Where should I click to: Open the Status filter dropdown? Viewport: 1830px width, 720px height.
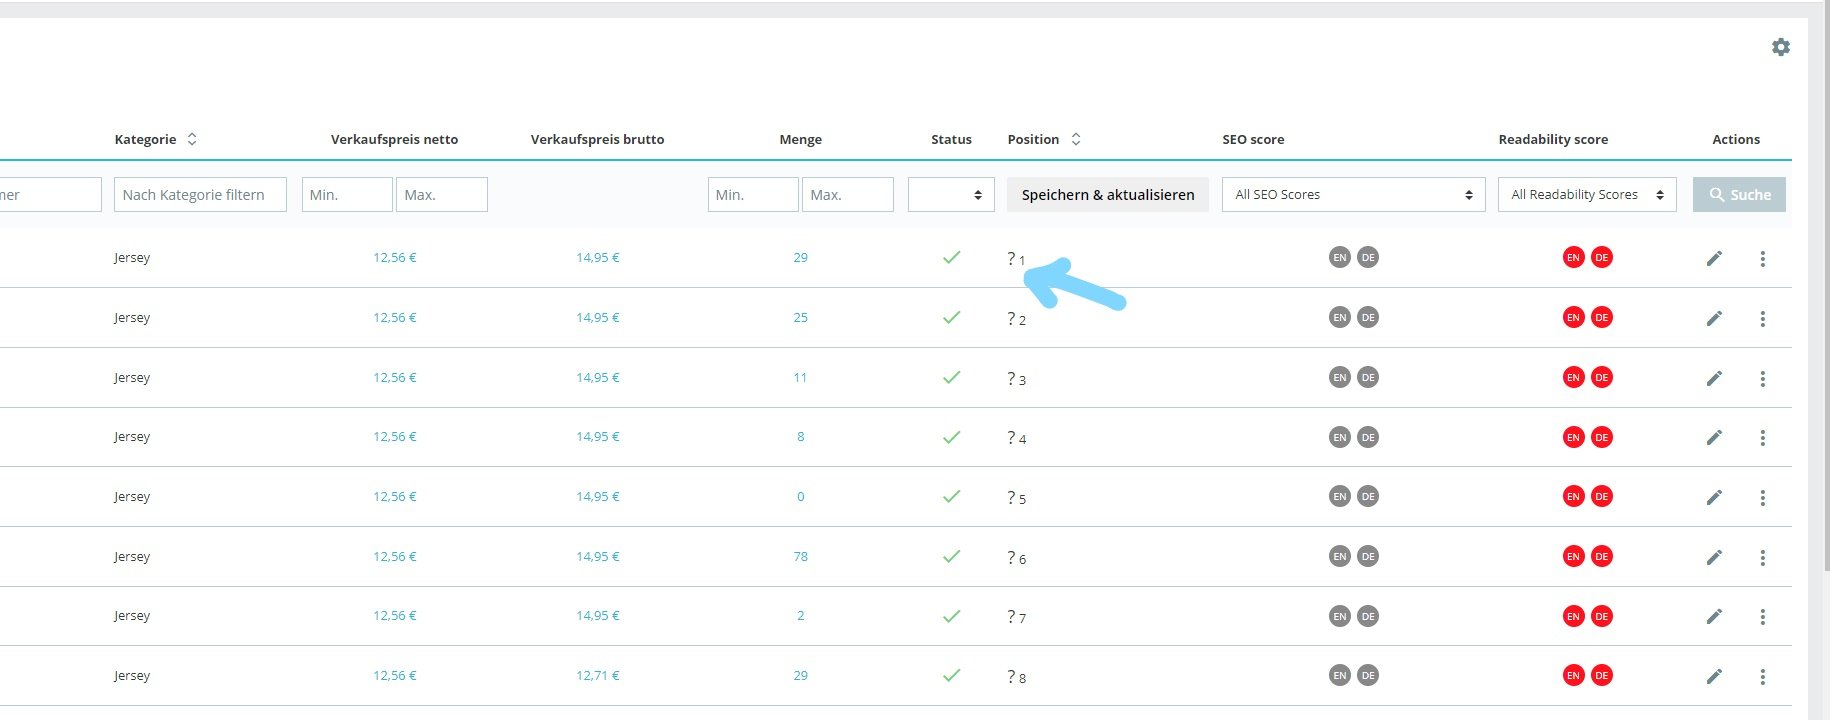coord(951,195)
